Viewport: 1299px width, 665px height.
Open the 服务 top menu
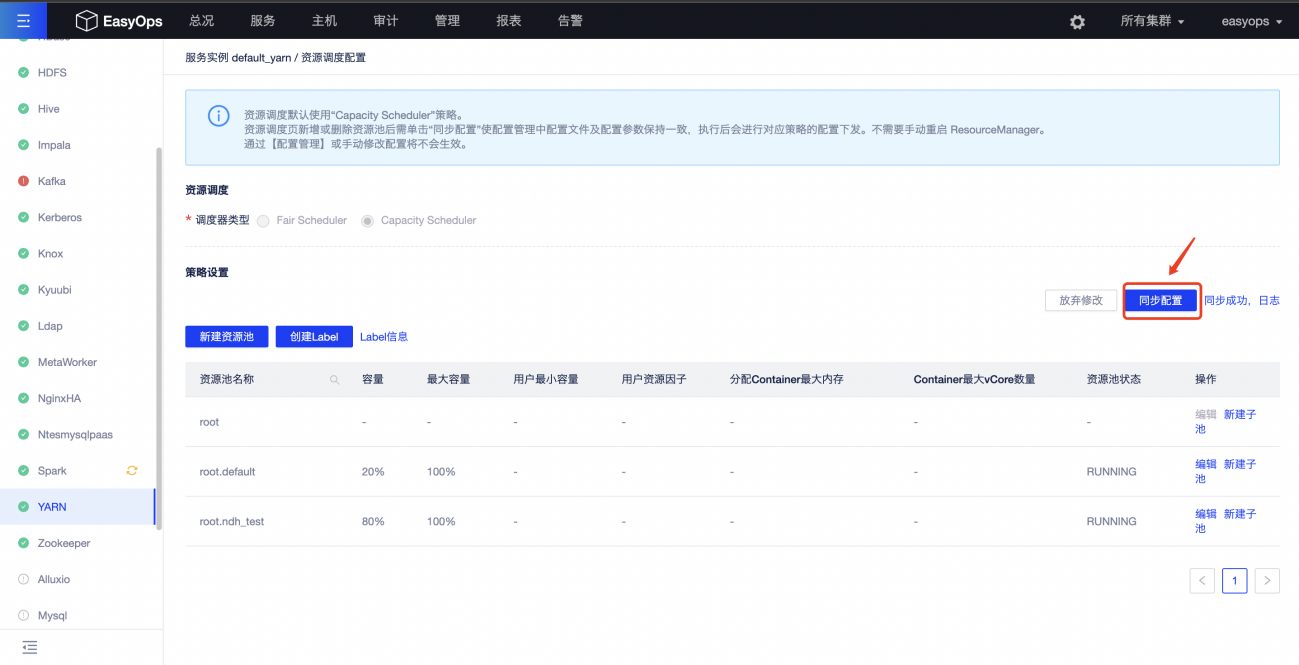(263, 21)
